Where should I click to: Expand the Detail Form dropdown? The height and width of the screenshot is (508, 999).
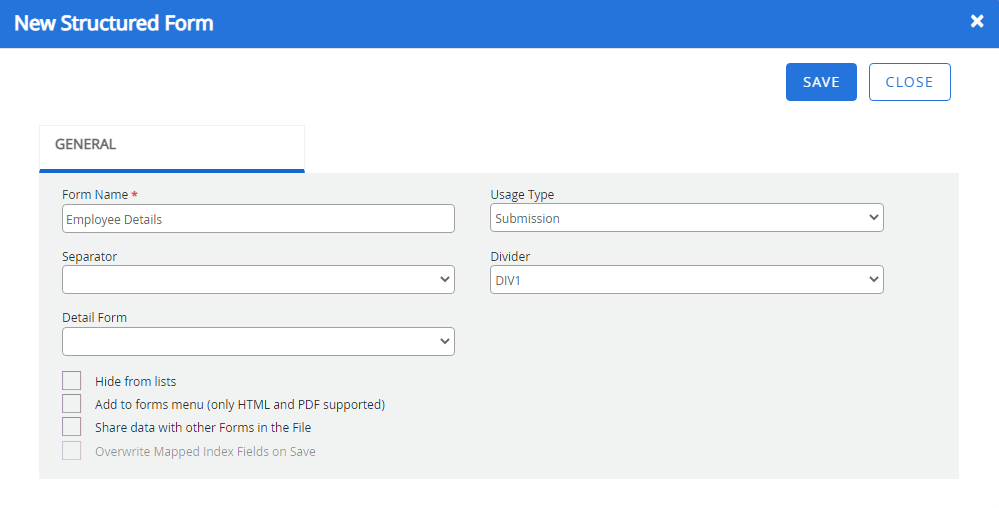pos(258,342)
